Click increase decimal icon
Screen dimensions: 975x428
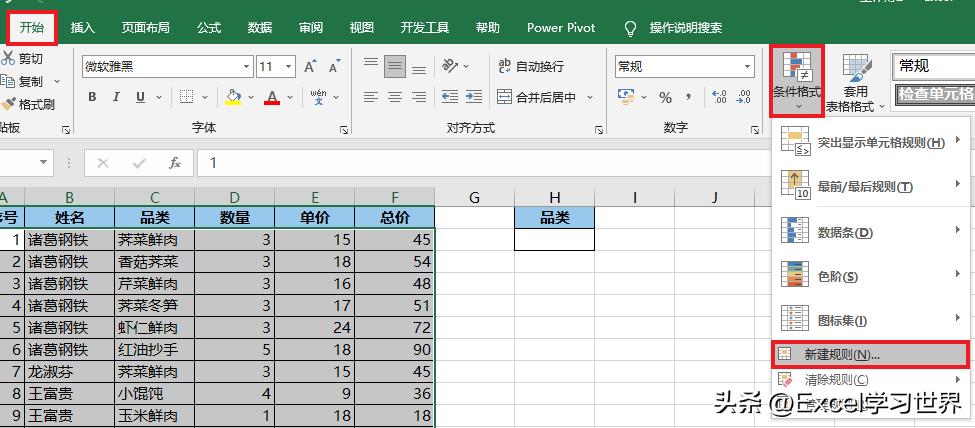(x=719, y=97)
